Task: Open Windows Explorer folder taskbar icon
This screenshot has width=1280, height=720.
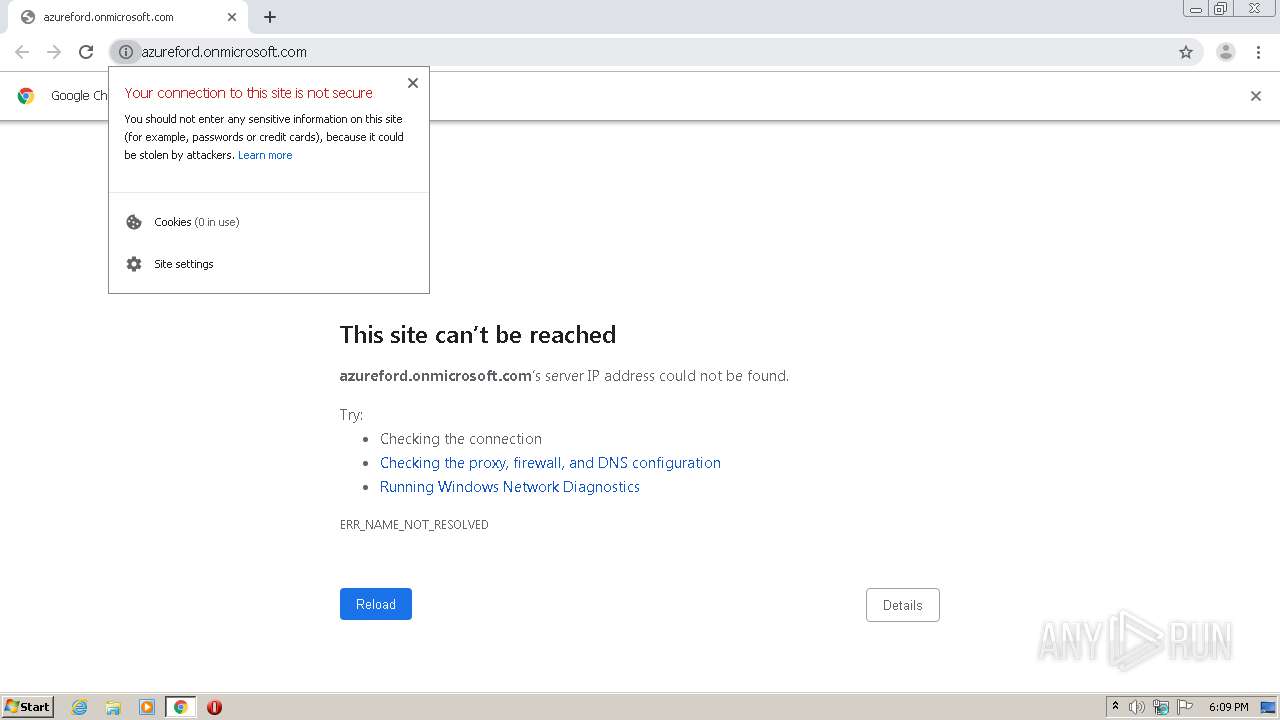Action: tap(113, 707)
